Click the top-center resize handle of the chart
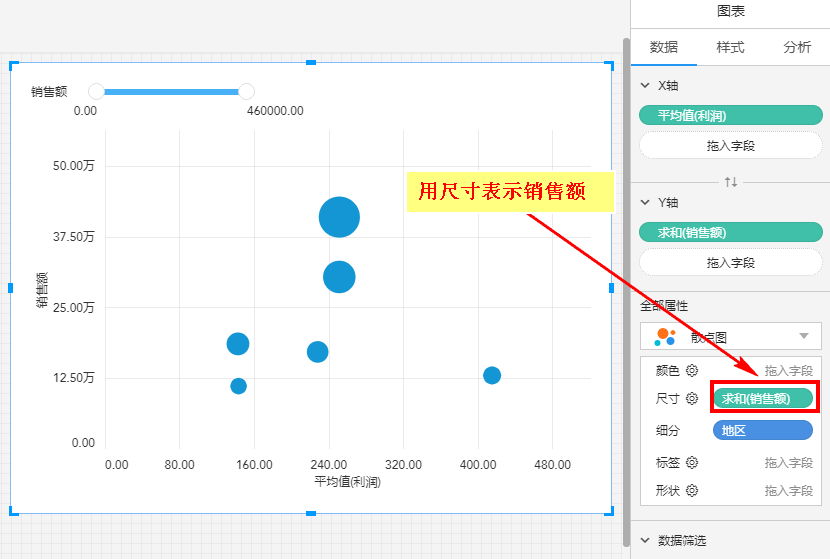Screen dimensions: 830x559 [311, 63]
